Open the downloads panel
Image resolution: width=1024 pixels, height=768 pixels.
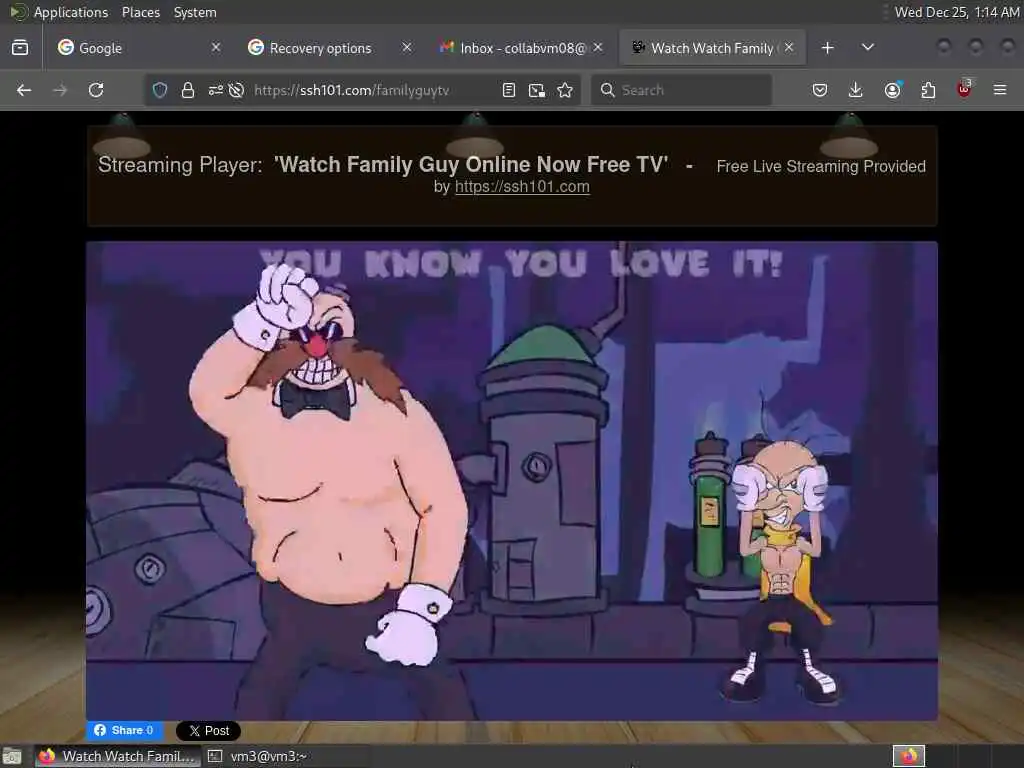856,90
